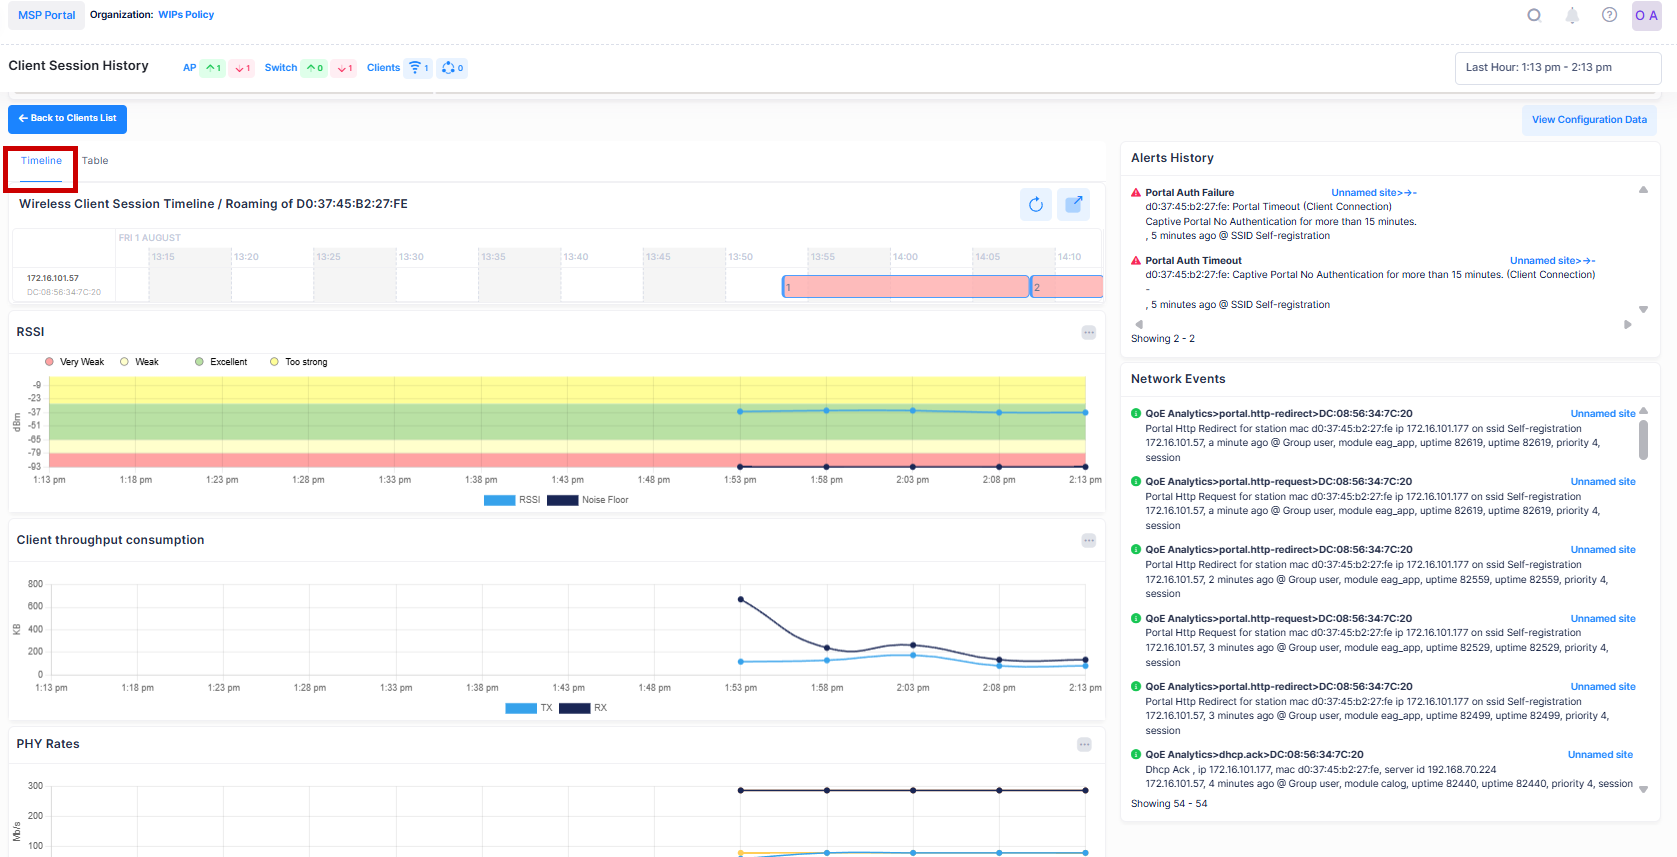Viewport: 1677px width, 857px height.
Task: Click the search icon in top bar
Action: (1534, 15)
